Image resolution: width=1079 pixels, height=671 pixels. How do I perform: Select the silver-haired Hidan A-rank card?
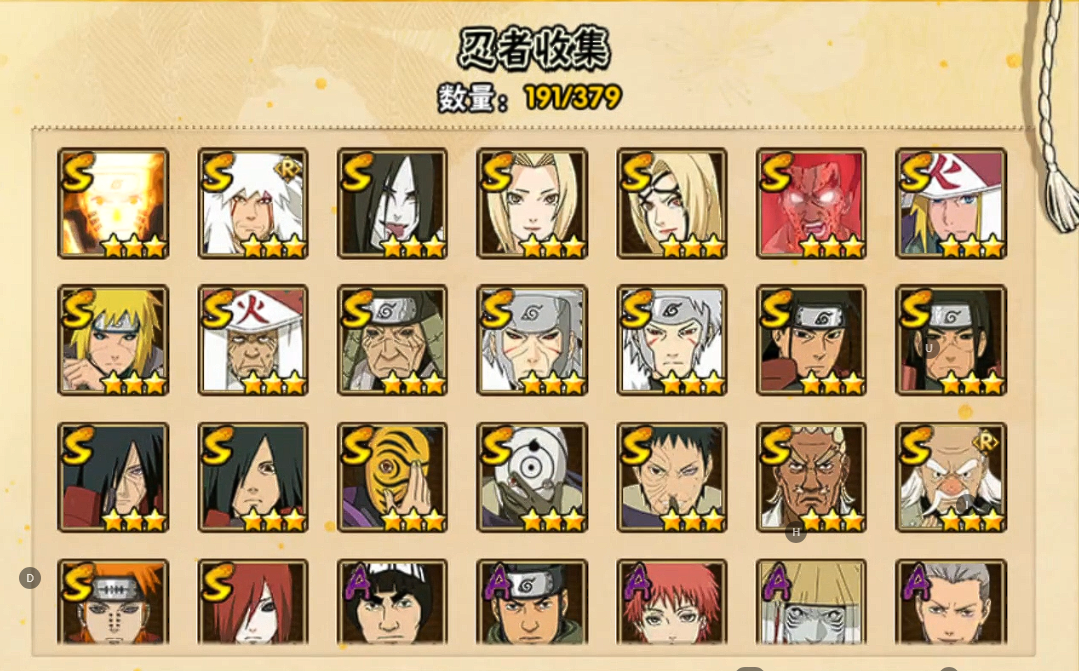click(x=951, y=602)
